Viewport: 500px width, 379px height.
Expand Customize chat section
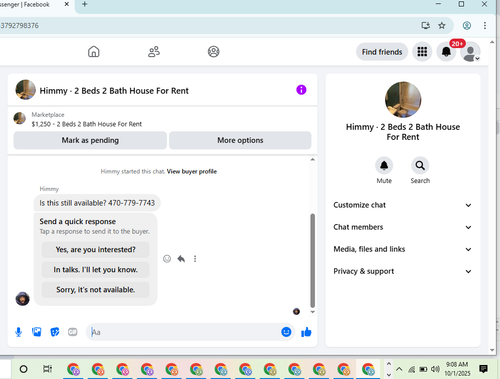tap(403, 205)
